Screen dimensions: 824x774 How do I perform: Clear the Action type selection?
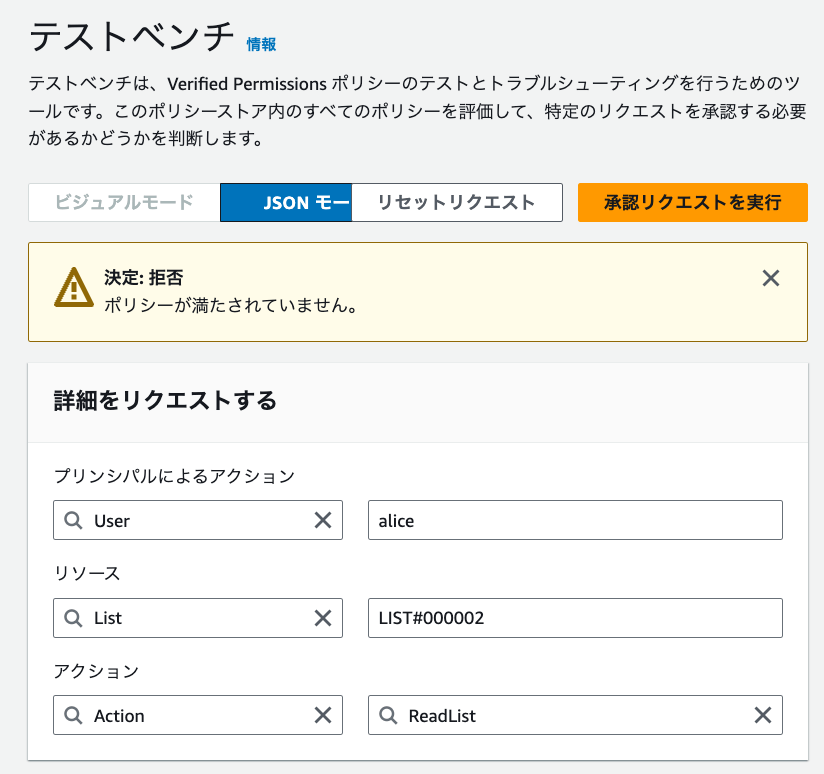[x=323, y=715]
